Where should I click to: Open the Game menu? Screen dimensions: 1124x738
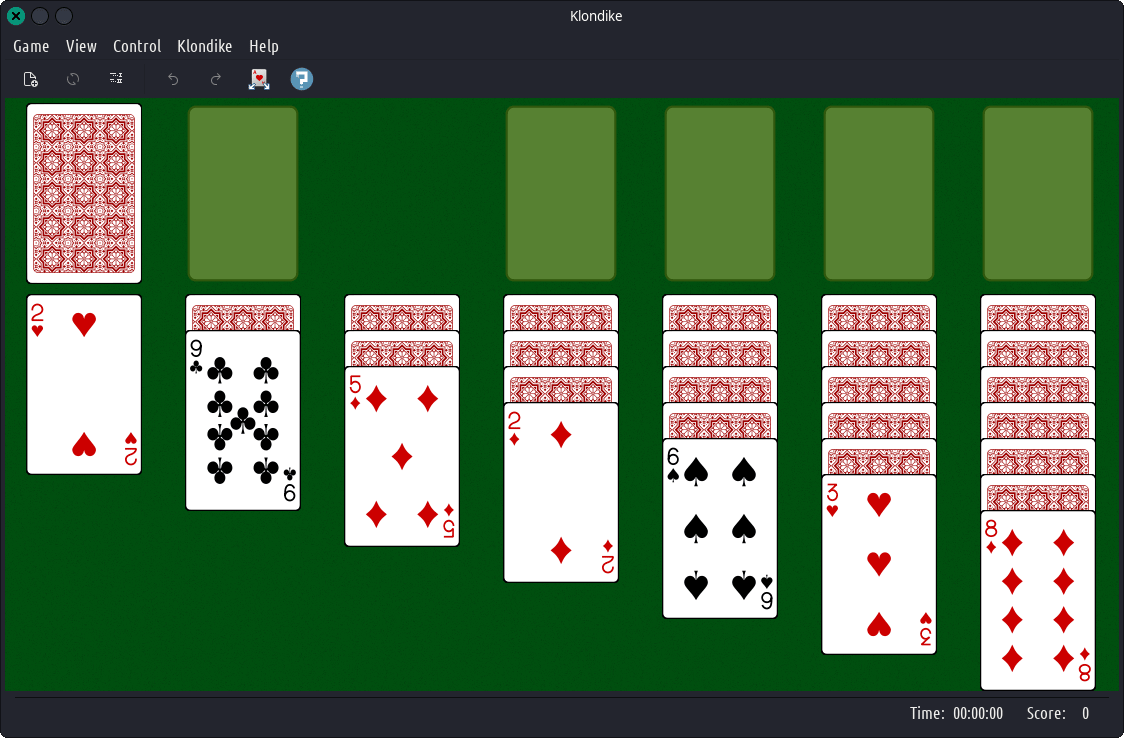coord(31,46)
